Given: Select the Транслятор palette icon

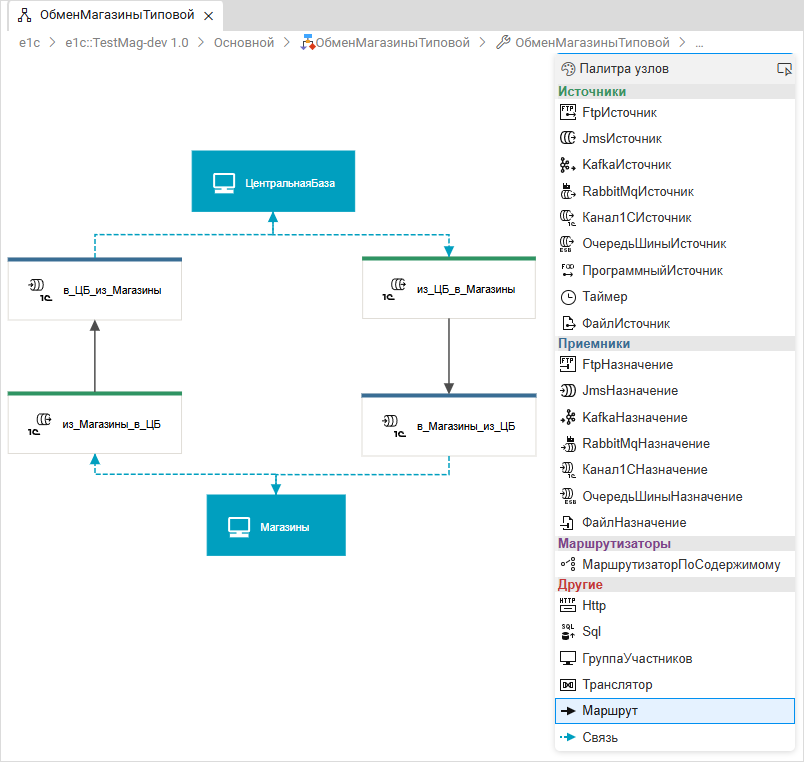Looking at the screenshot, I should click(568, 685).
